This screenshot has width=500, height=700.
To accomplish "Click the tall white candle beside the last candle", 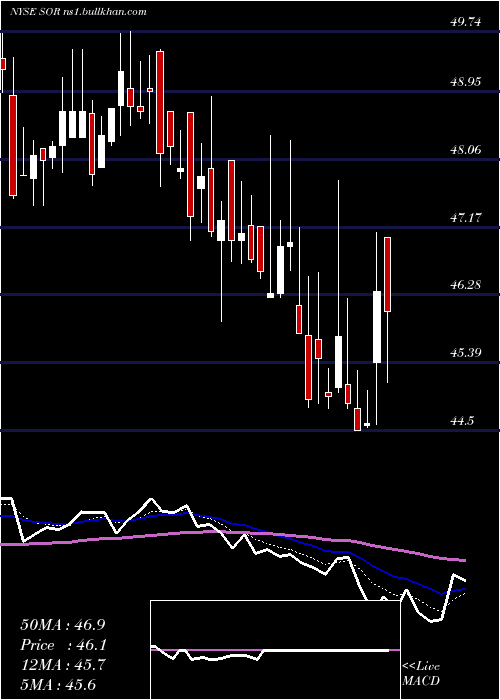I will tap(377, 327).
